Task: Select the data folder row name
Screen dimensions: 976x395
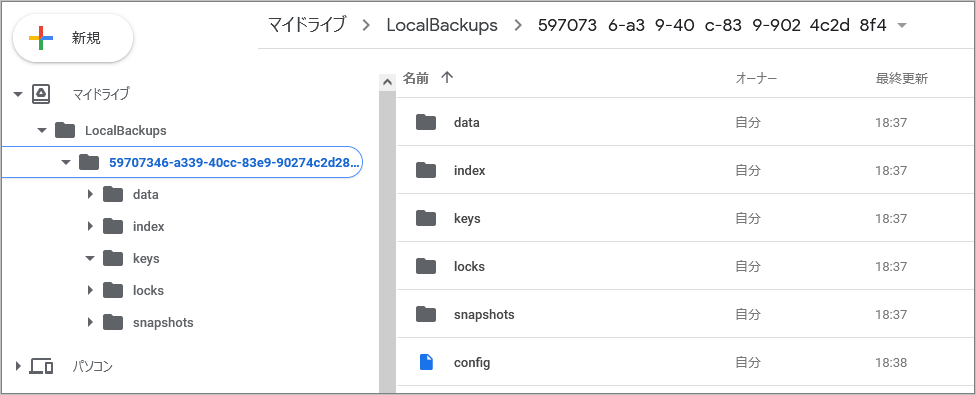Action: [467, 123]
